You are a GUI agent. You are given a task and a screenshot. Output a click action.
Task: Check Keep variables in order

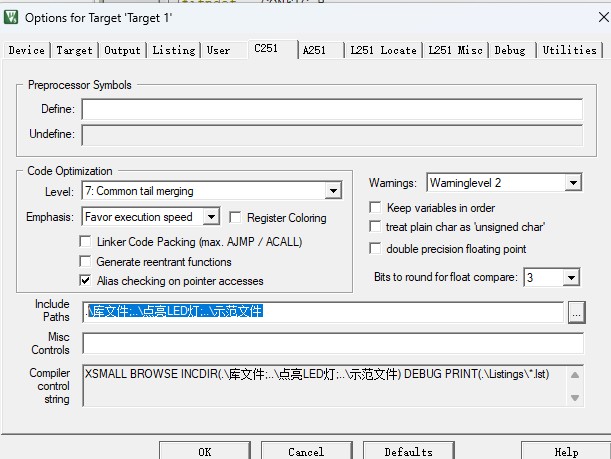click(x=376, y=208)
